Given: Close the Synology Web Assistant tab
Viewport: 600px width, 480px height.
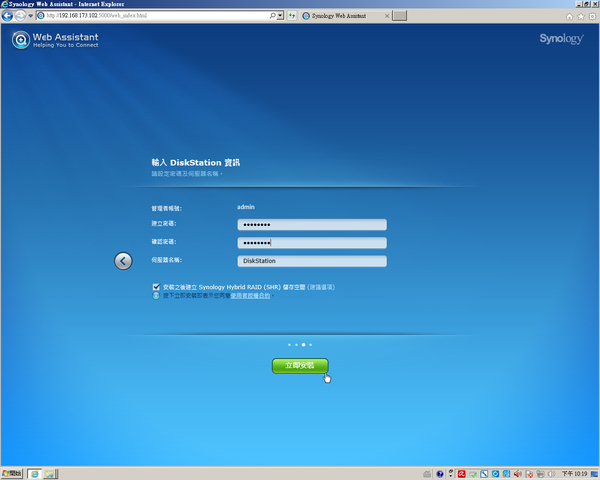Looking at the screenshot, I should pos(387,16).
